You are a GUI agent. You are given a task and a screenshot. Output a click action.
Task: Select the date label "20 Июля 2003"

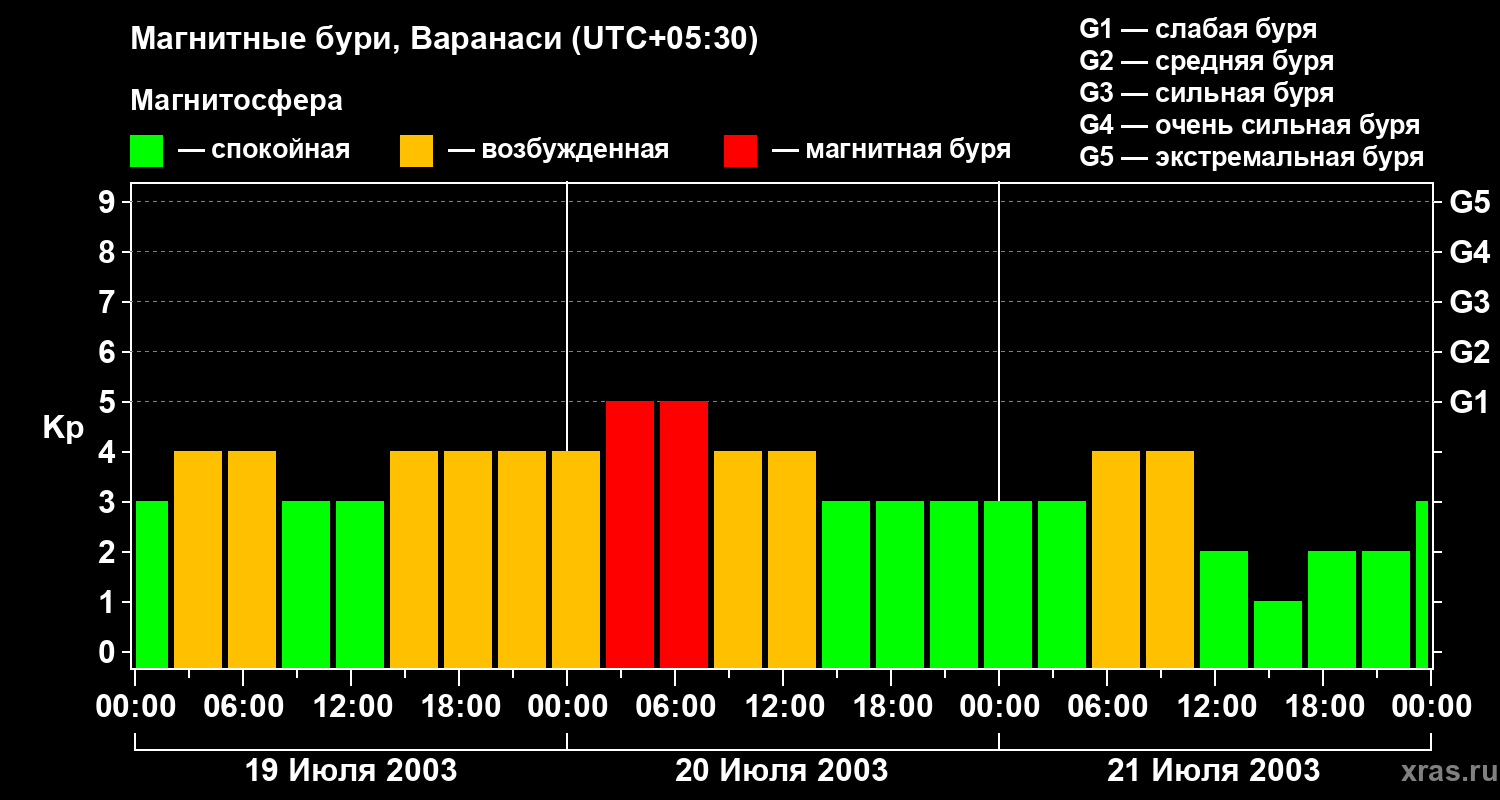click(782, 771)
